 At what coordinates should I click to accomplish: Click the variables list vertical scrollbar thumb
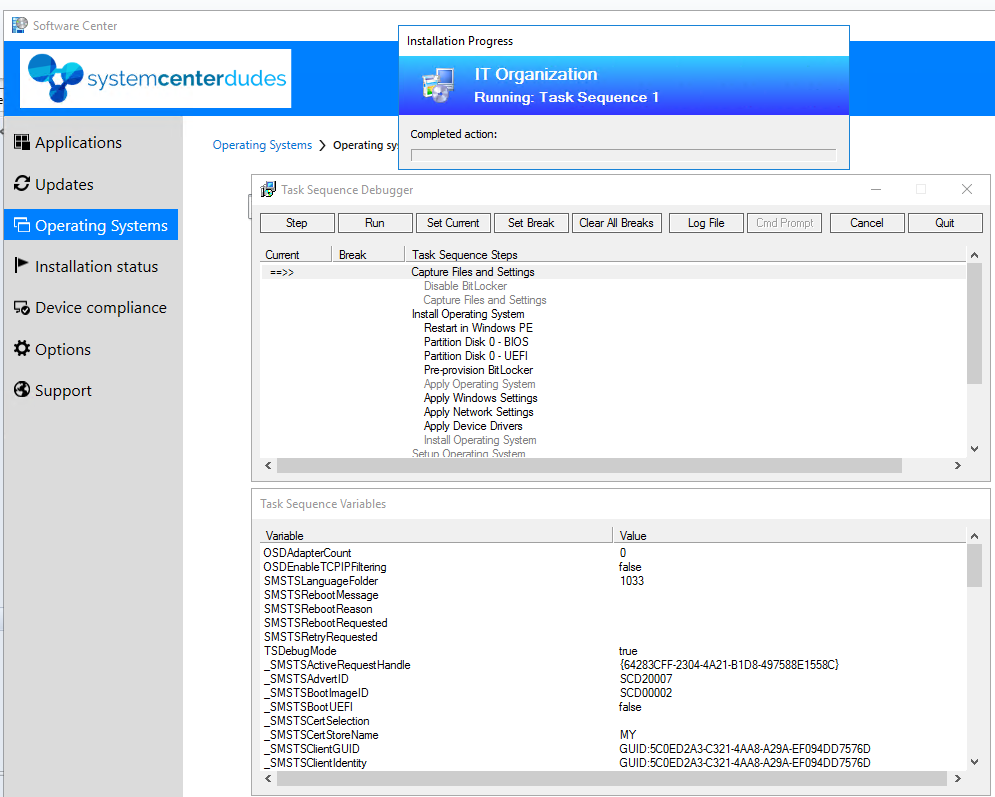pyautogui.click(x=974, y=566)
